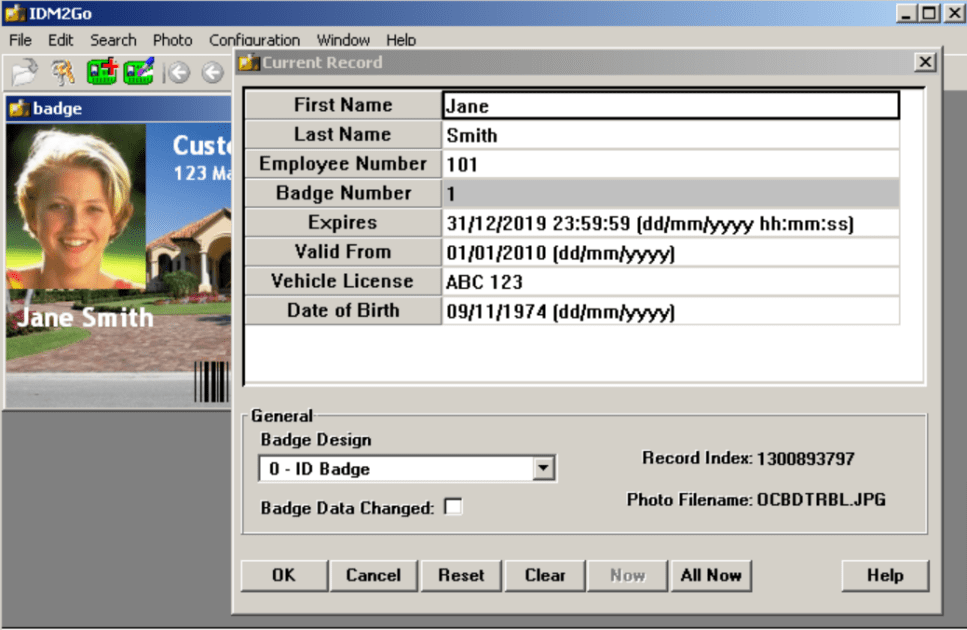967x630 pixels.
Task: Open the Configuration menu
Action: [x=254, y=40]
